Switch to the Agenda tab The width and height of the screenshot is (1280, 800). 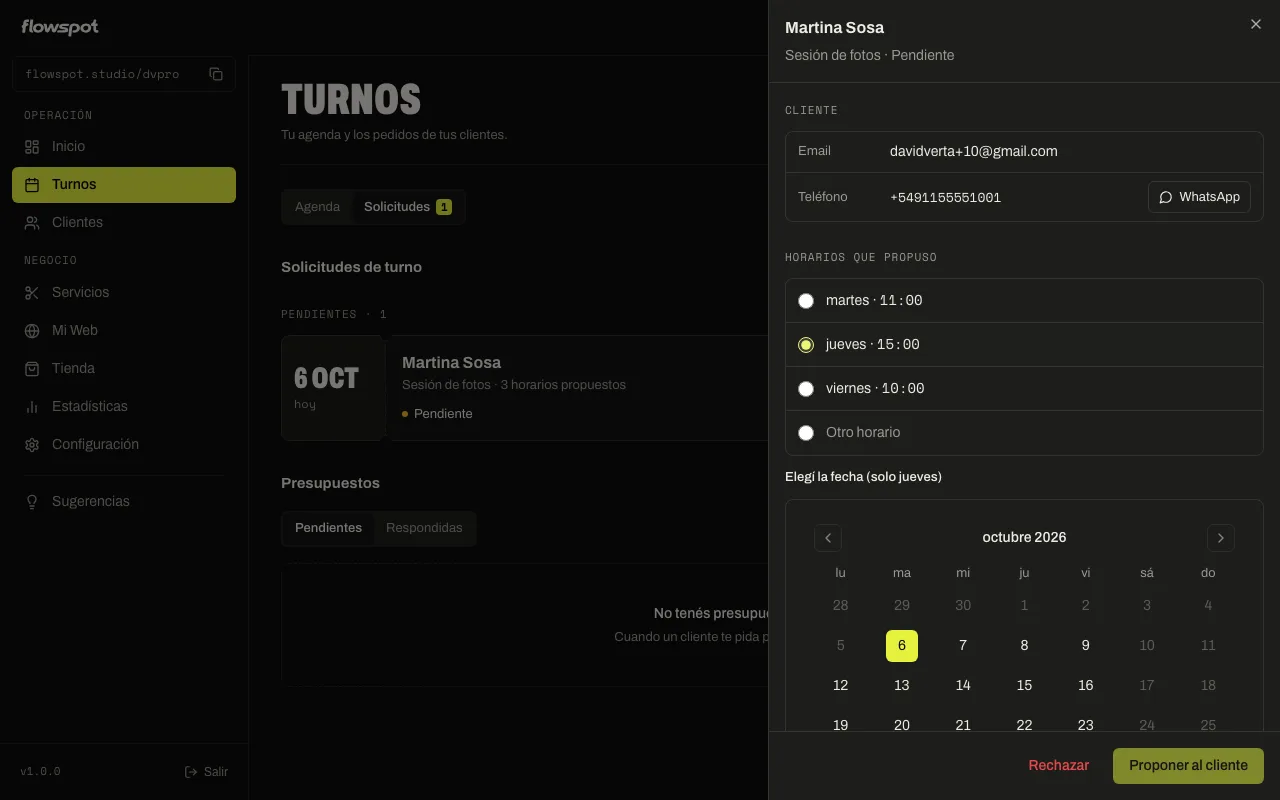(x=317, y=207)
